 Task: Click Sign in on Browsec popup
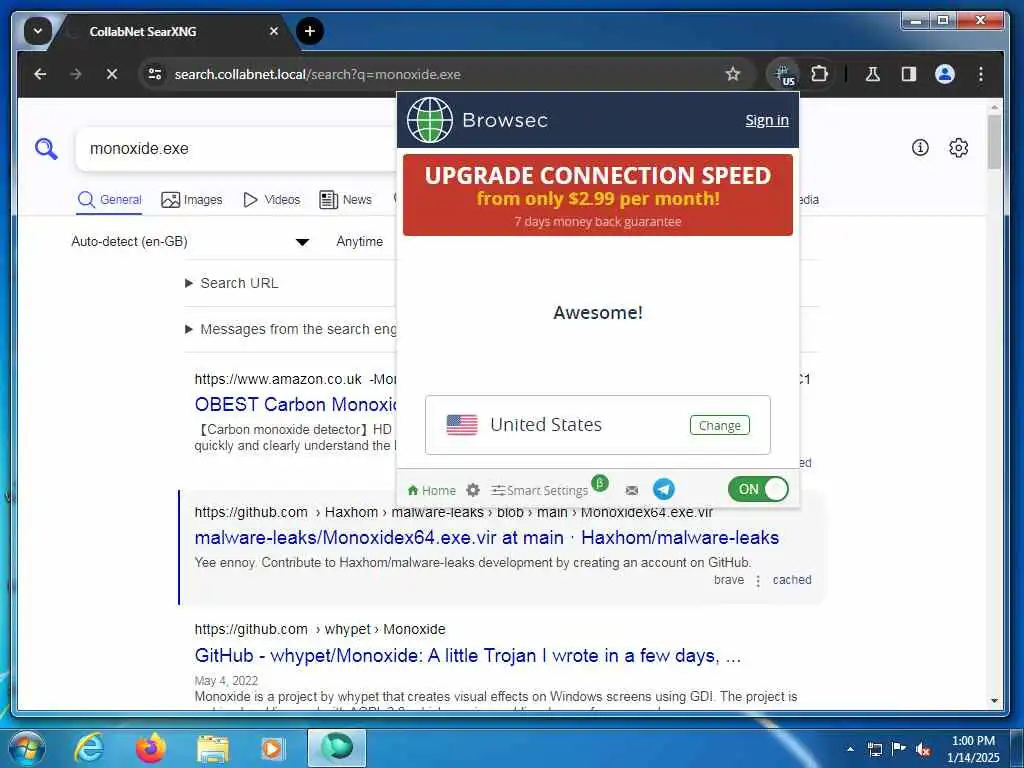click(x=767, y=120)
